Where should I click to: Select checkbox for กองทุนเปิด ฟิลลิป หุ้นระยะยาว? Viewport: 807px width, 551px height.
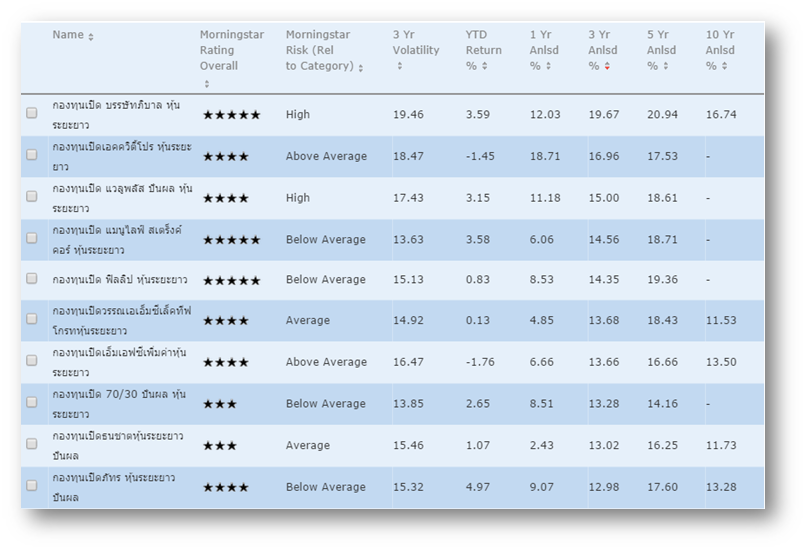tap(32, 279)
